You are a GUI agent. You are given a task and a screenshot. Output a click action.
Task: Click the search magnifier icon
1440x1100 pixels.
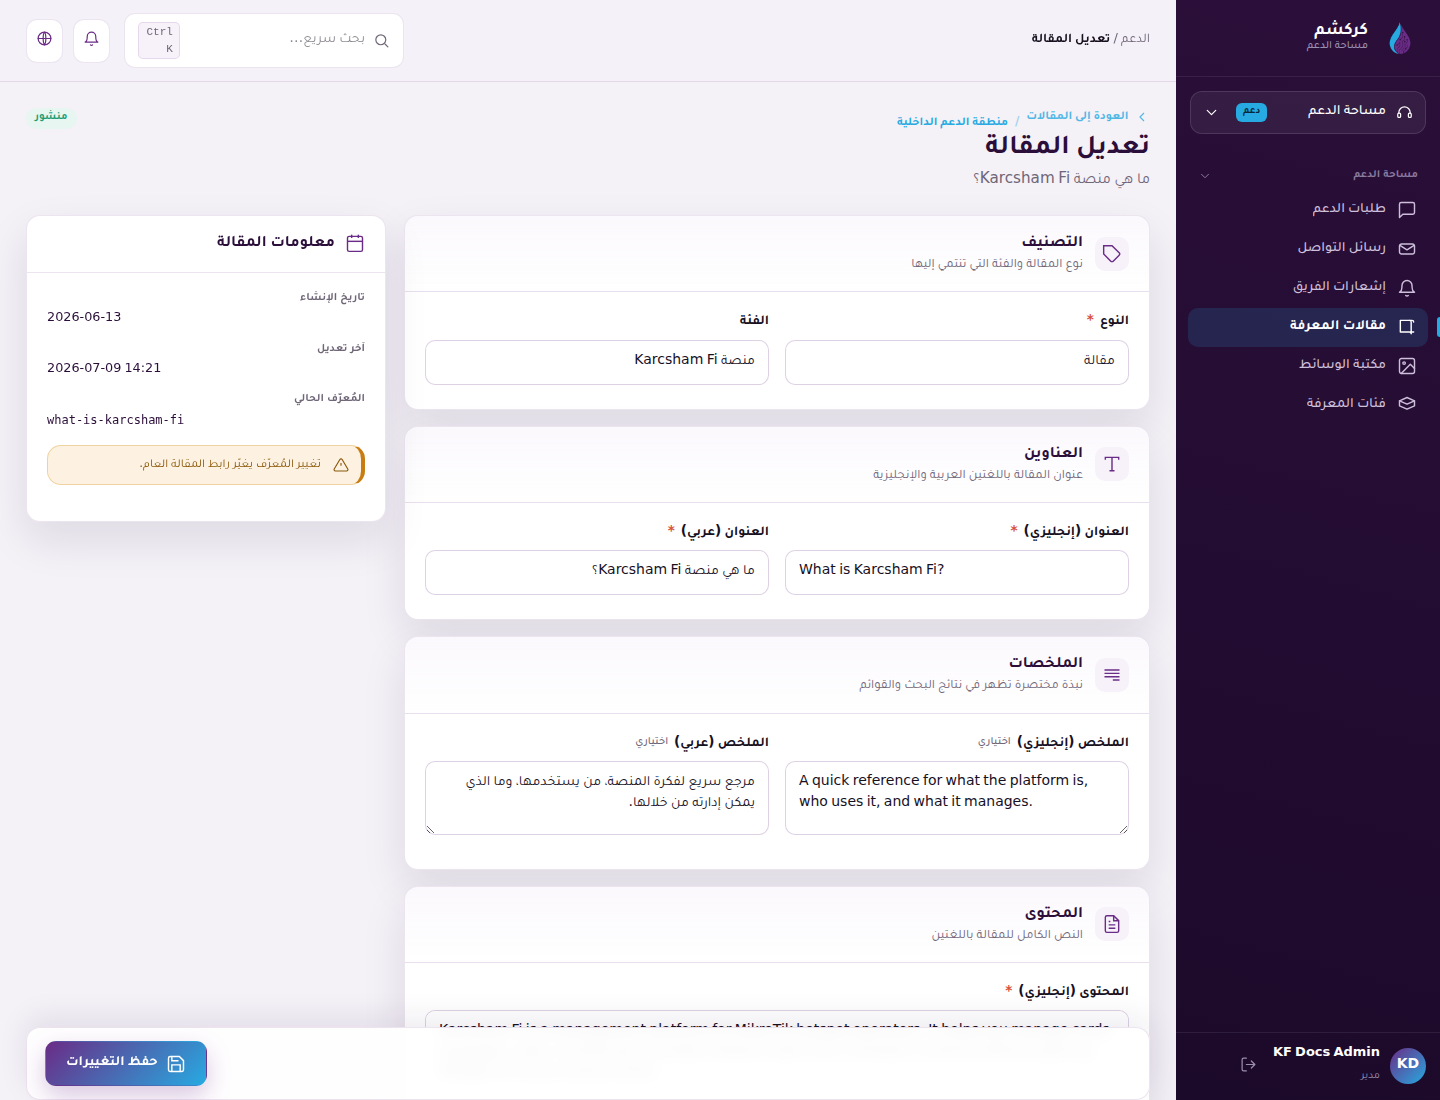pos(382,41)
